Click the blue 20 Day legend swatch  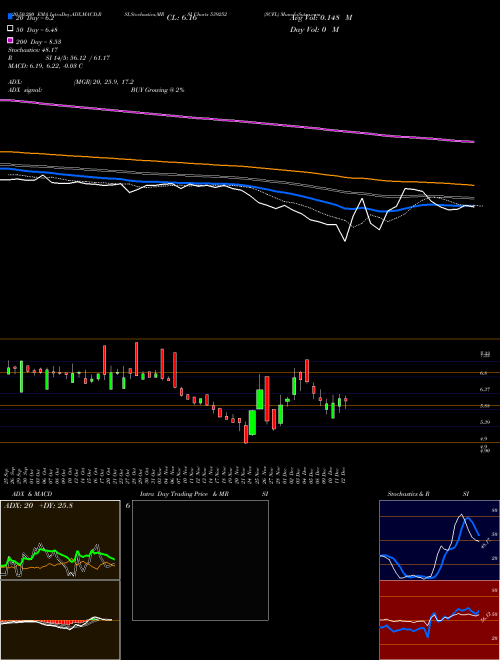[10, 16]
